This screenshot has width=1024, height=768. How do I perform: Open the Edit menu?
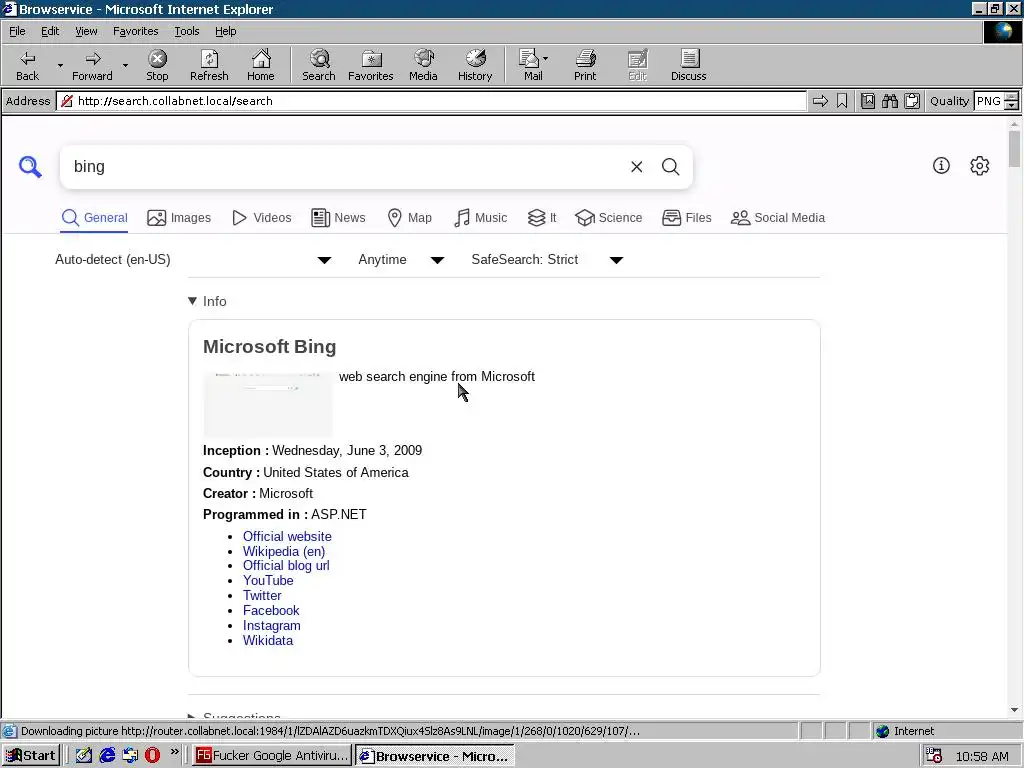point(50,31)
